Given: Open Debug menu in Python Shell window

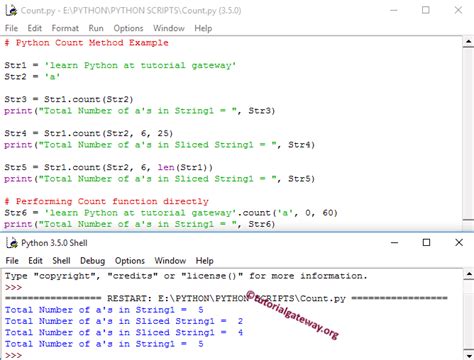Looking at the screenshot, I should pyautogui.click(x=92, y=261).
